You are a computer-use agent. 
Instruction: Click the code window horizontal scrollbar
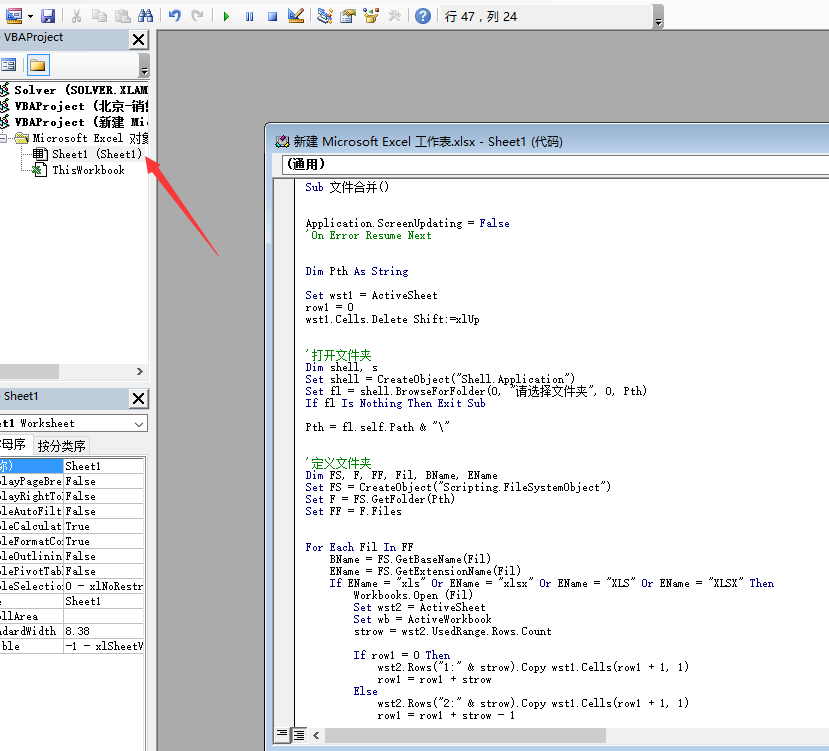pyautogui.click(x=465, y=735)
